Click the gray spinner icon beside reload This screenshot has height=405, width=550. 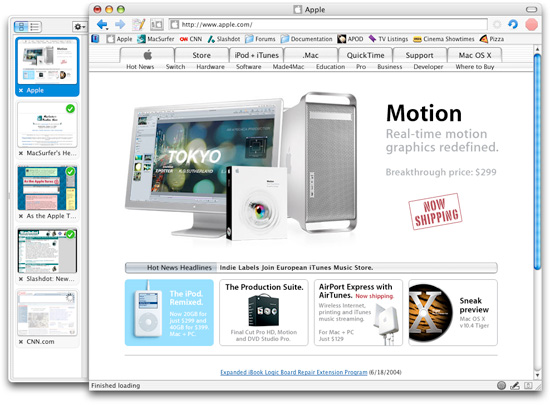tap(497, 25)
